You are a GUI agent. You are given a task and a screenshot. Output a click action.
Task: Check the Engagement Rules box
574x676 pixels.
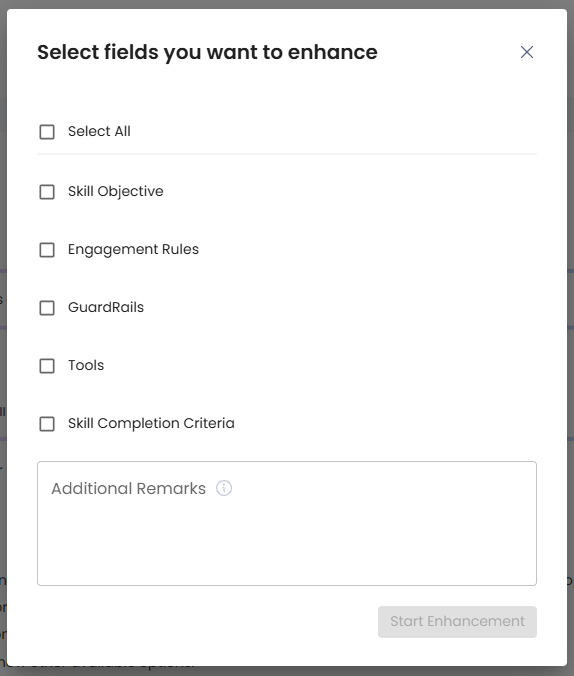47,250
